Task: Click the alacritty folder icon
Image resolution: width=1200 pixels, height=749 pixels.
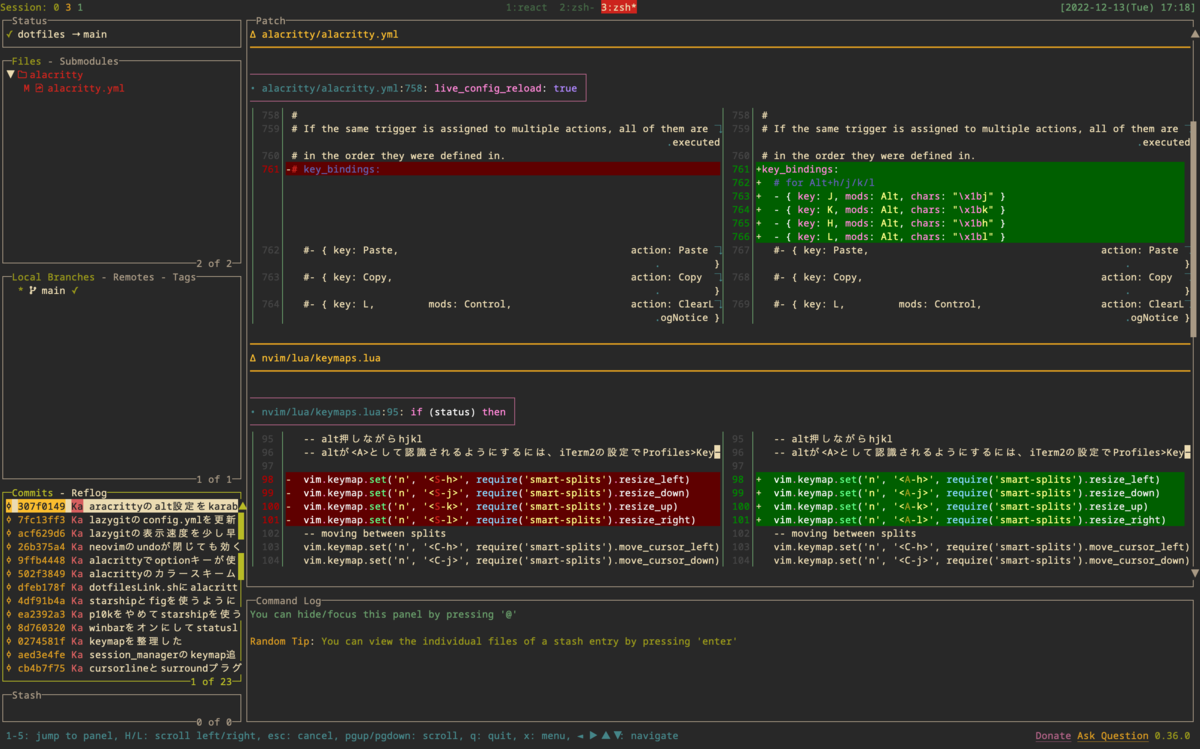Action: [23, 74]
